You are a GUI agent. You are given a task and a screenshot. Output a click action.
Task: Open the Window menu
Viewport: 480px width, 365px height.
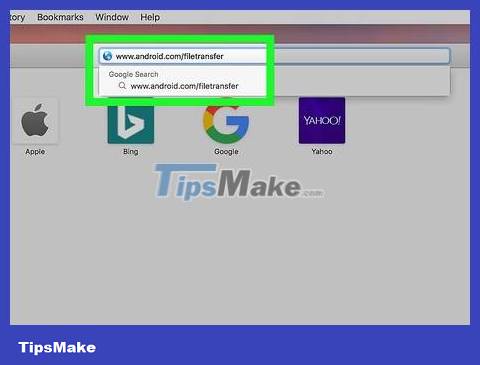coord(112,17)
